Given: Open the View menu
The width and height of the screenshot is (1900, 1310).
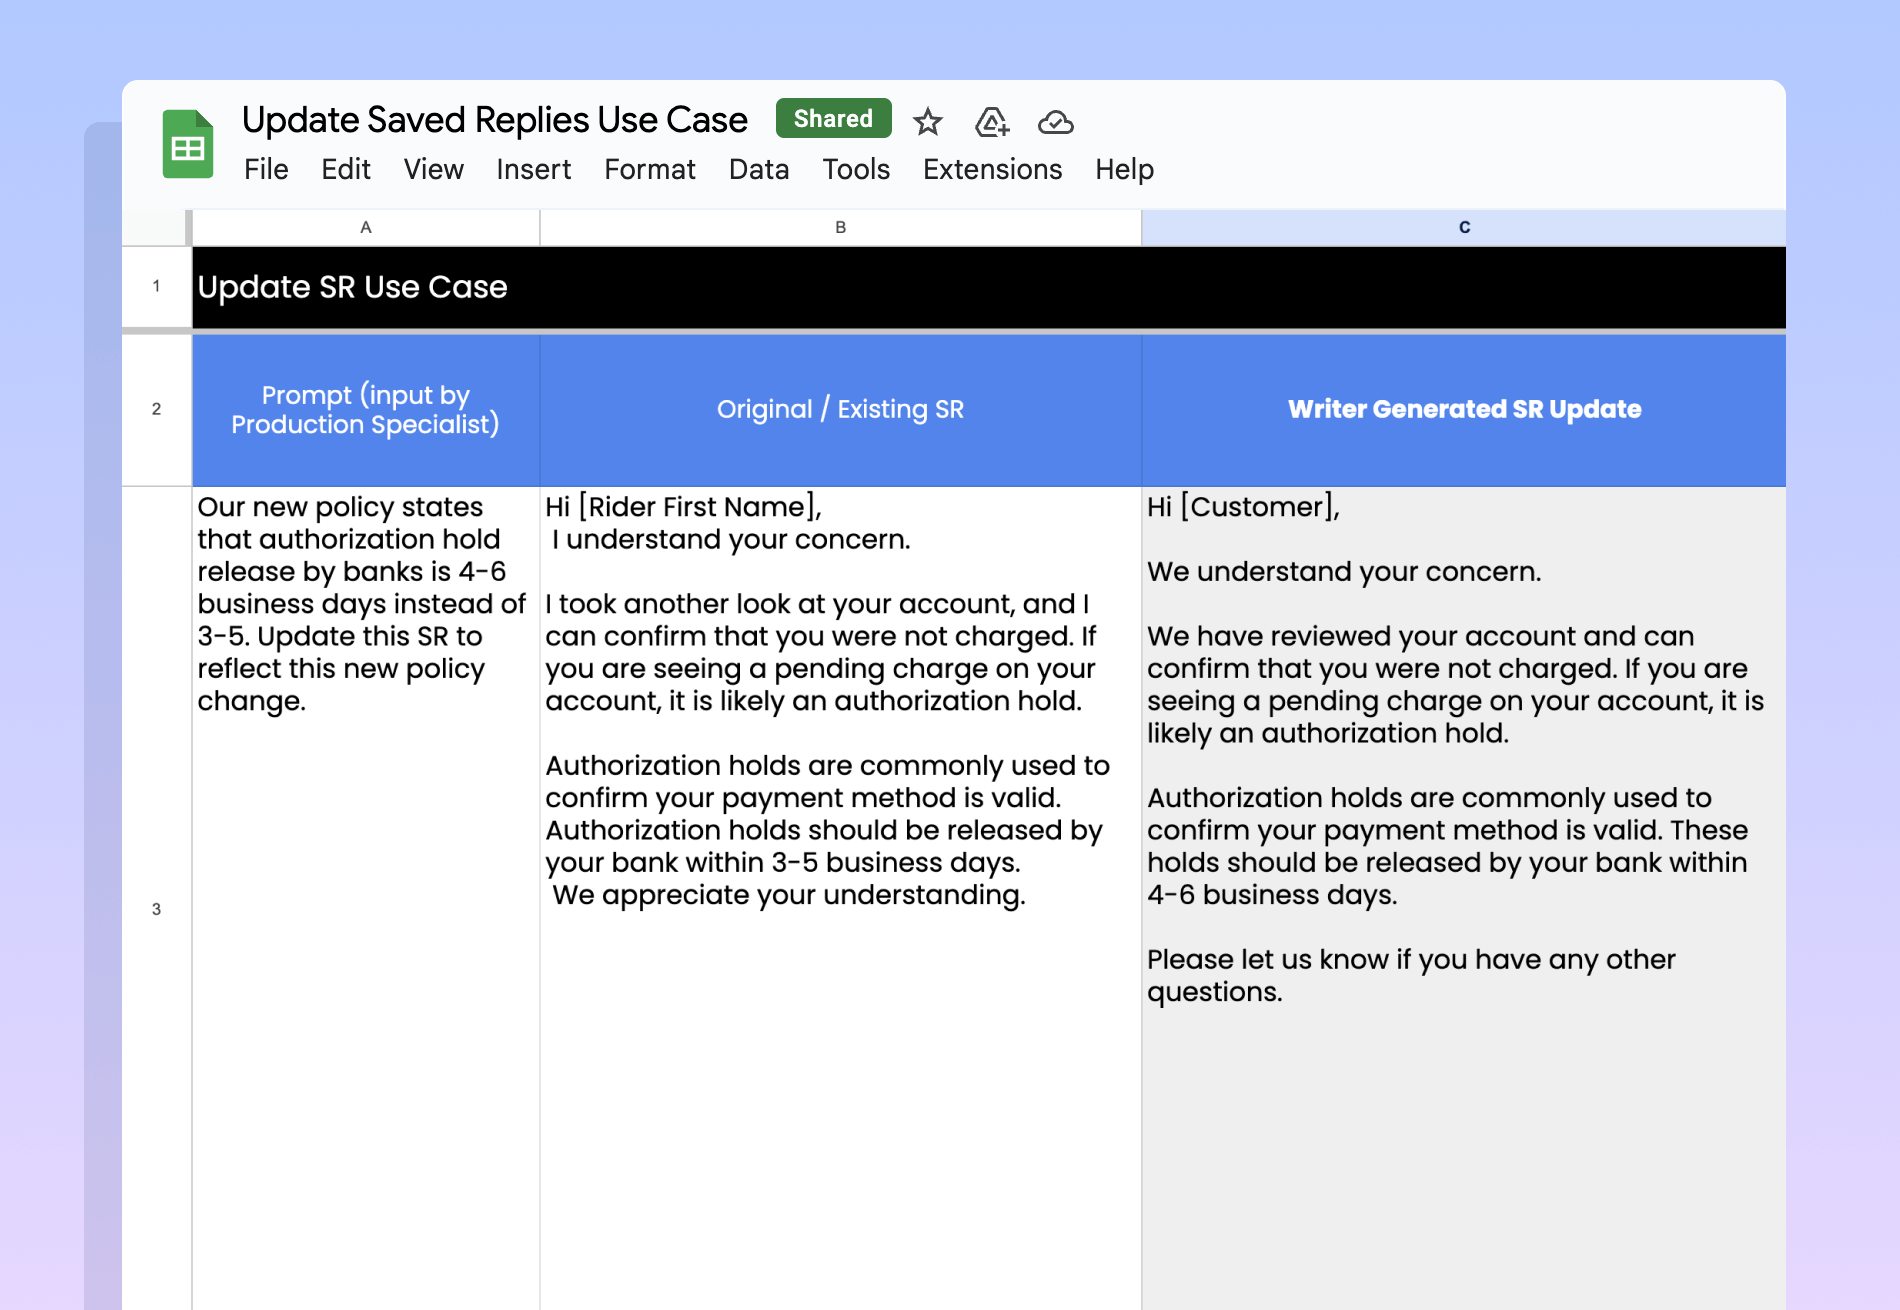Looking at the screenshot, I should click(x=433, y=170).
